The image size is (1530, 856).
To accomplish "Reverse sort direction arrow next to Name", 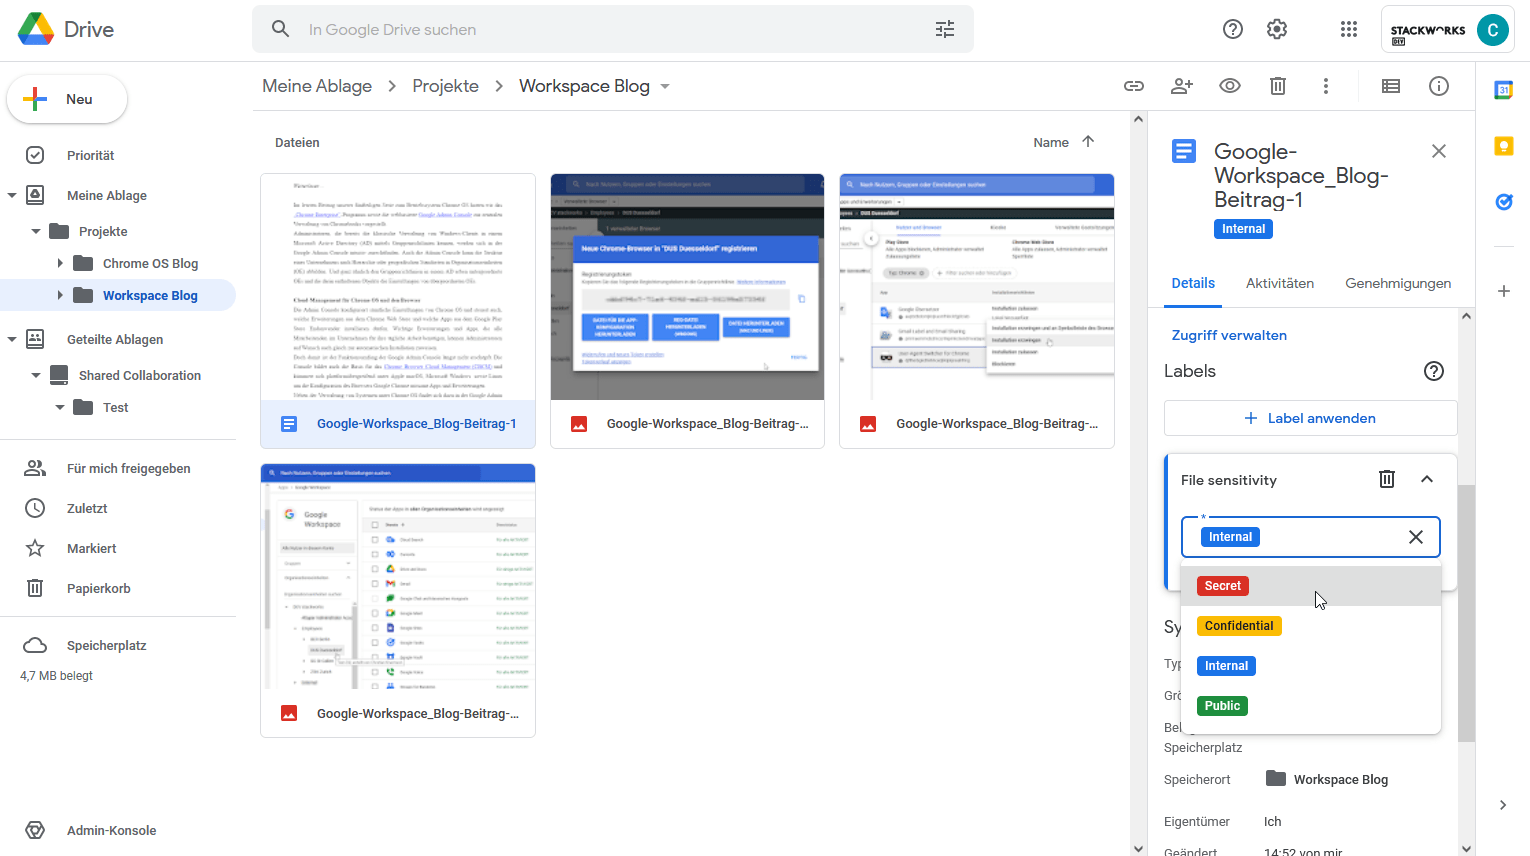I will pyautogui.click(x=1088, y=142).
